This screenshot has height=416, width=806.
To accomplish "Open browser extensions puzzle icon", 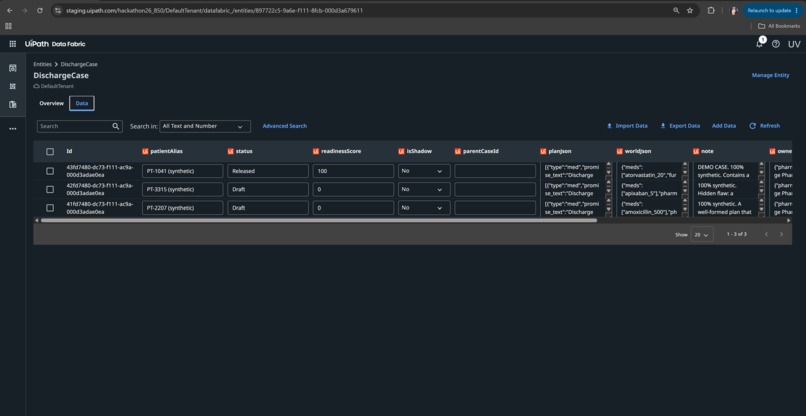I will click(711, 10).
